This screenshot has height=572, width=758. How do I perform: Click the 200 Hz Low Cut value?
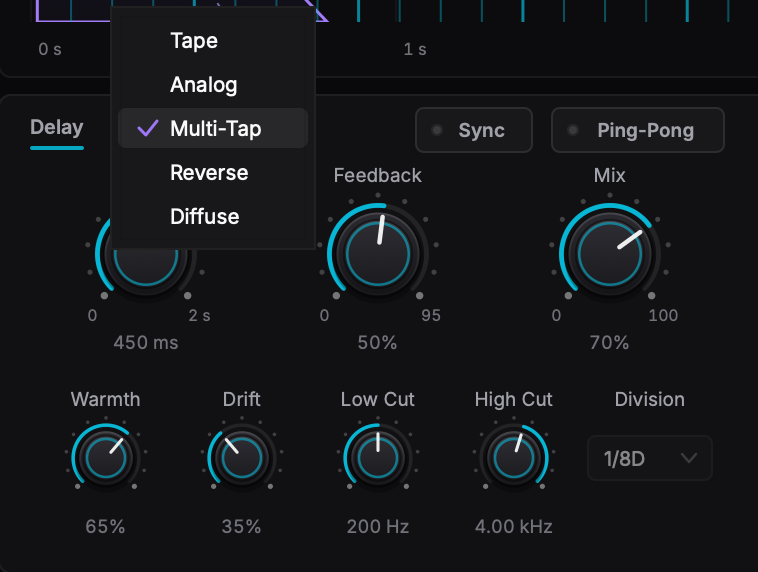pyautogui.click(x=378, y=527)
